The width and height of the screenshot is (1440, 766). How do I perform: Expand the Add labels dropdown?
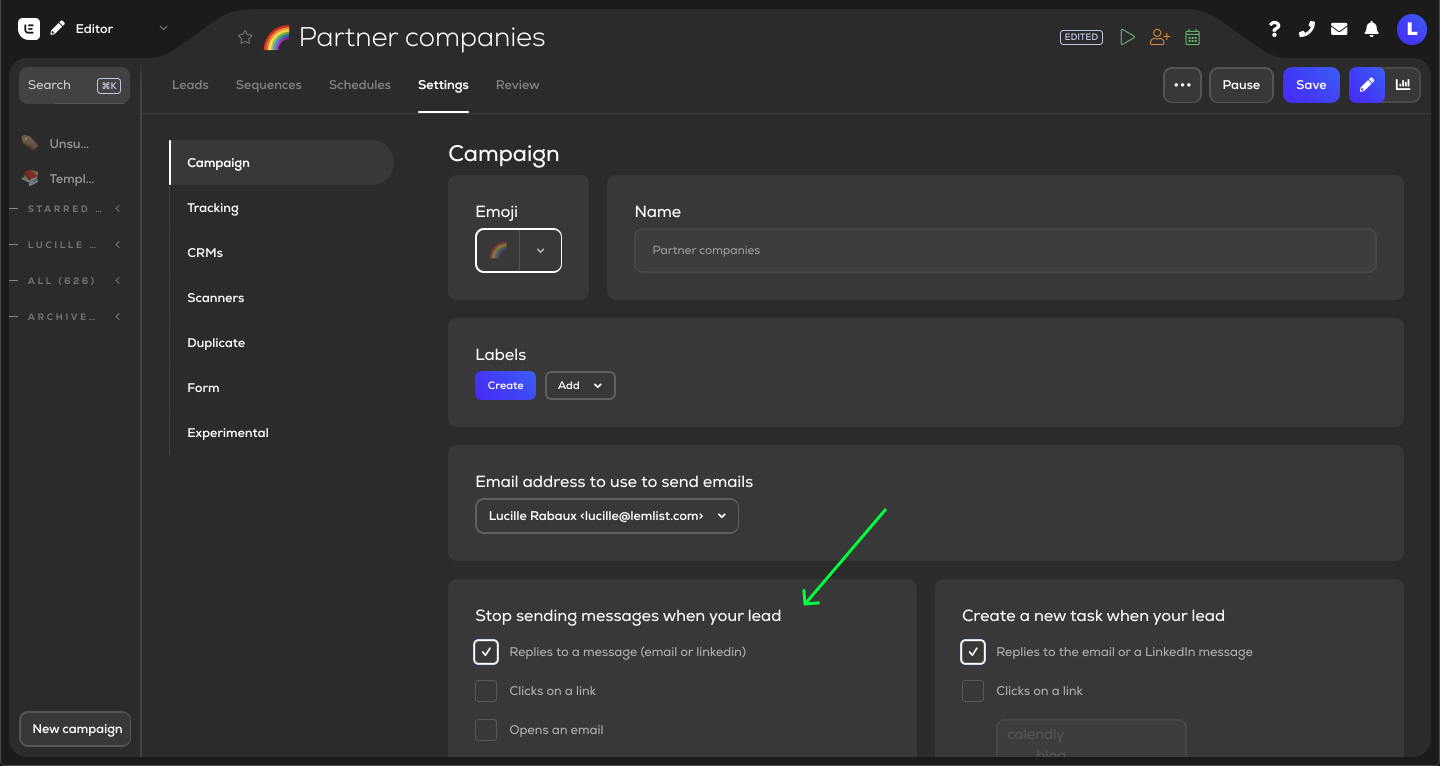(x=580, y=386)
